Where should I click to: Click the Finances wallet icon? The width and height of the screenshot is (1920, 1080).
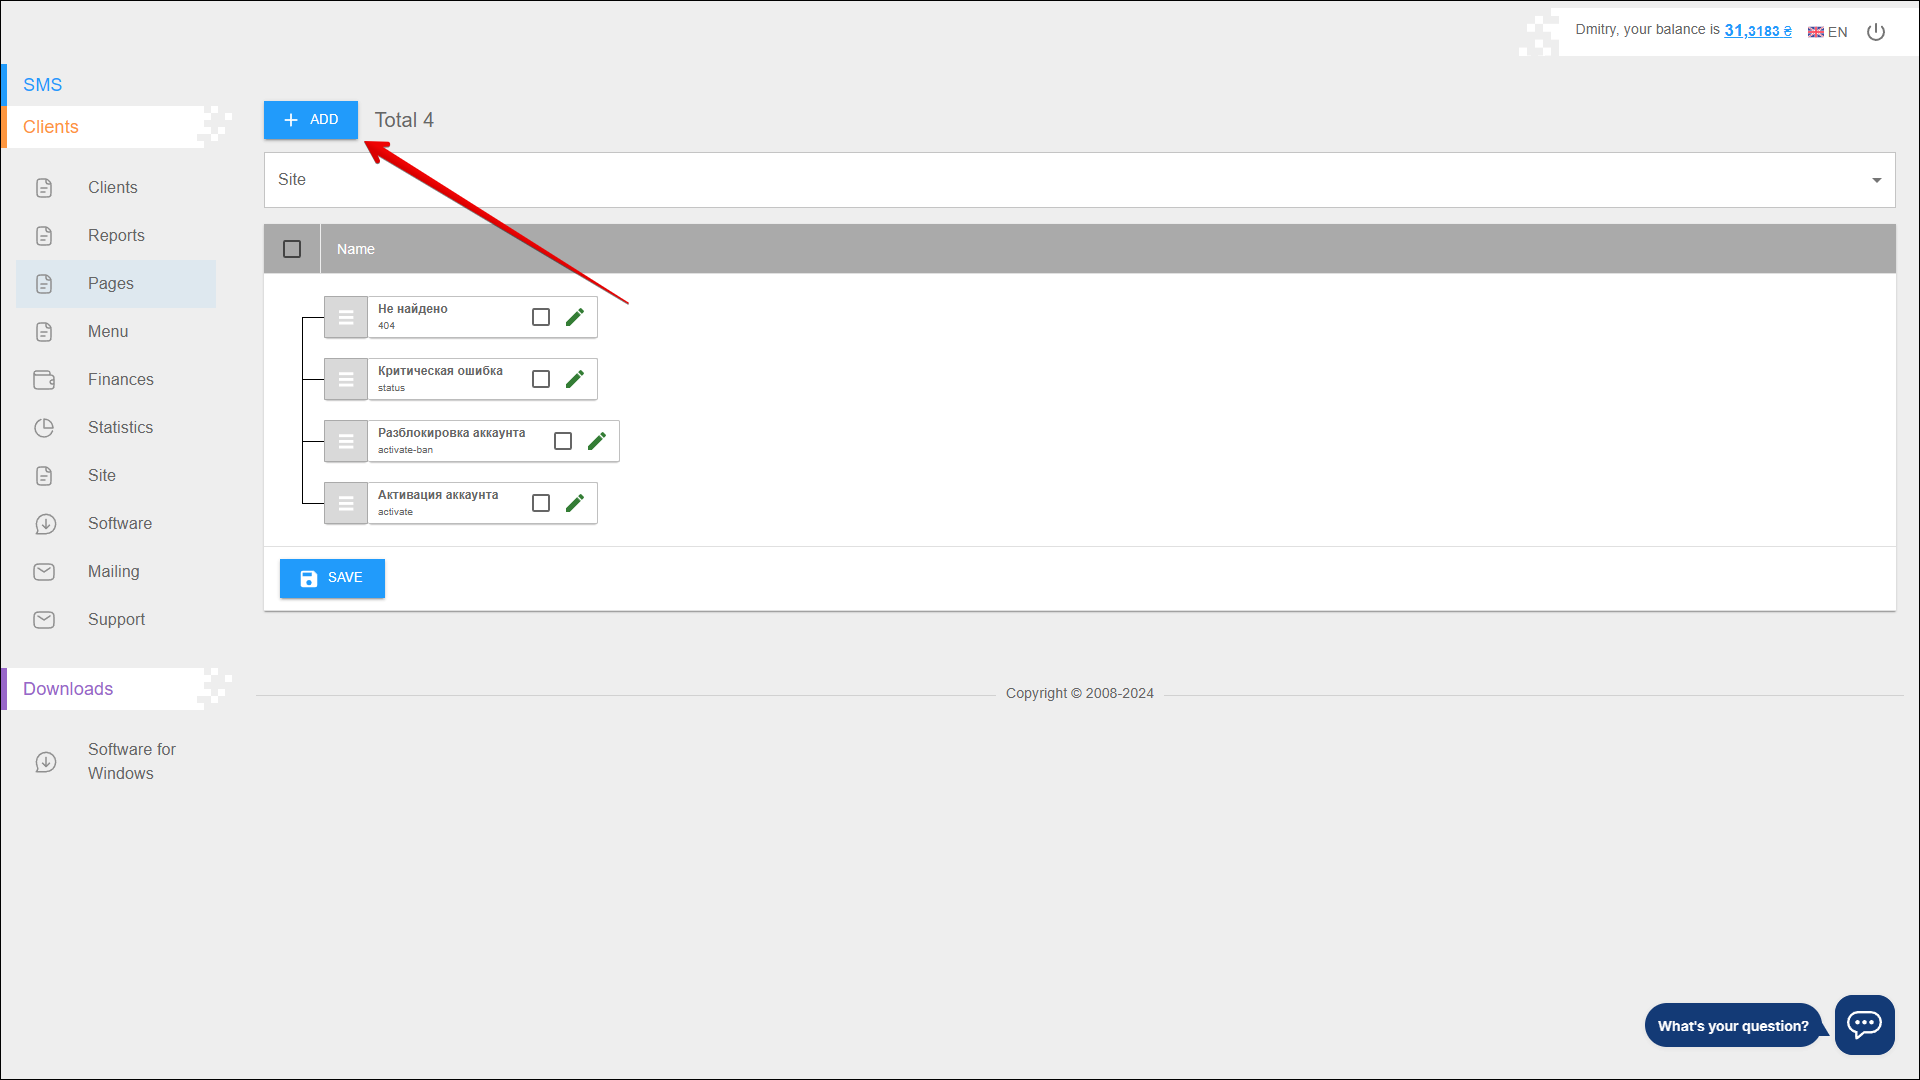click(x=44, y=380)
